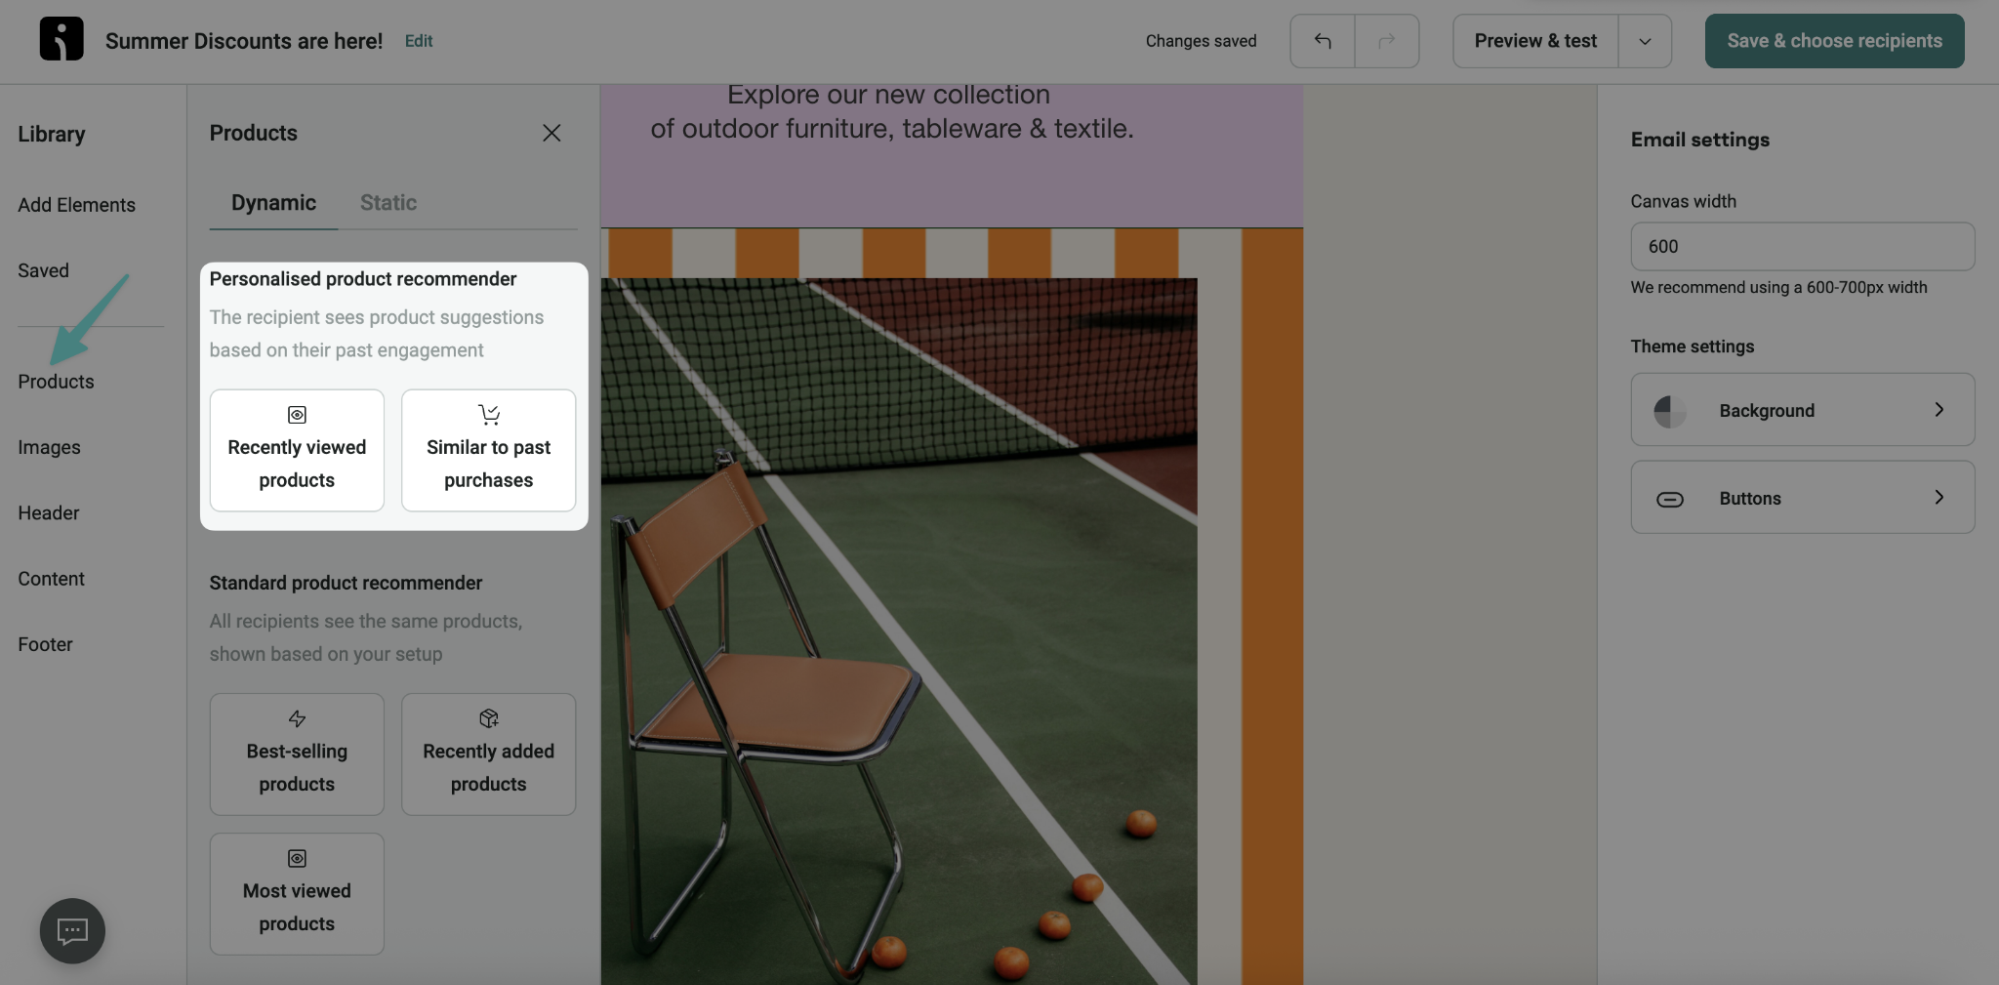Click the undo arrow icon

[x=1321, y=41]
